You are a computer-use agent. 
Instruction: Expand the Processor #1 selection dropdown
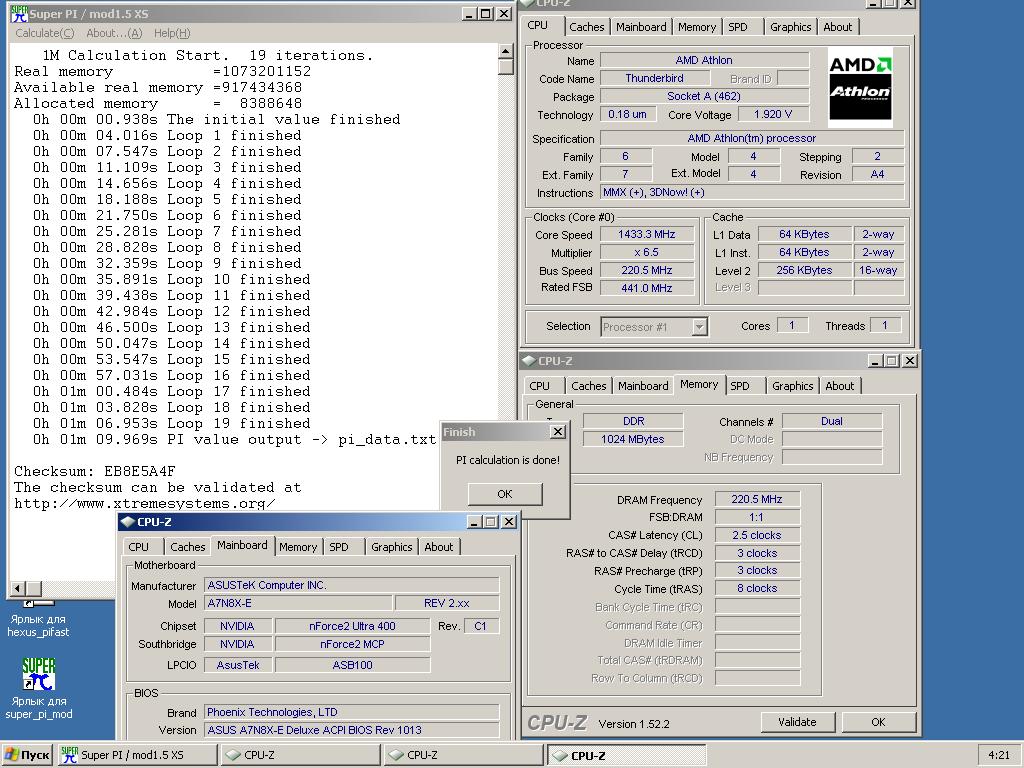[699, 327]
